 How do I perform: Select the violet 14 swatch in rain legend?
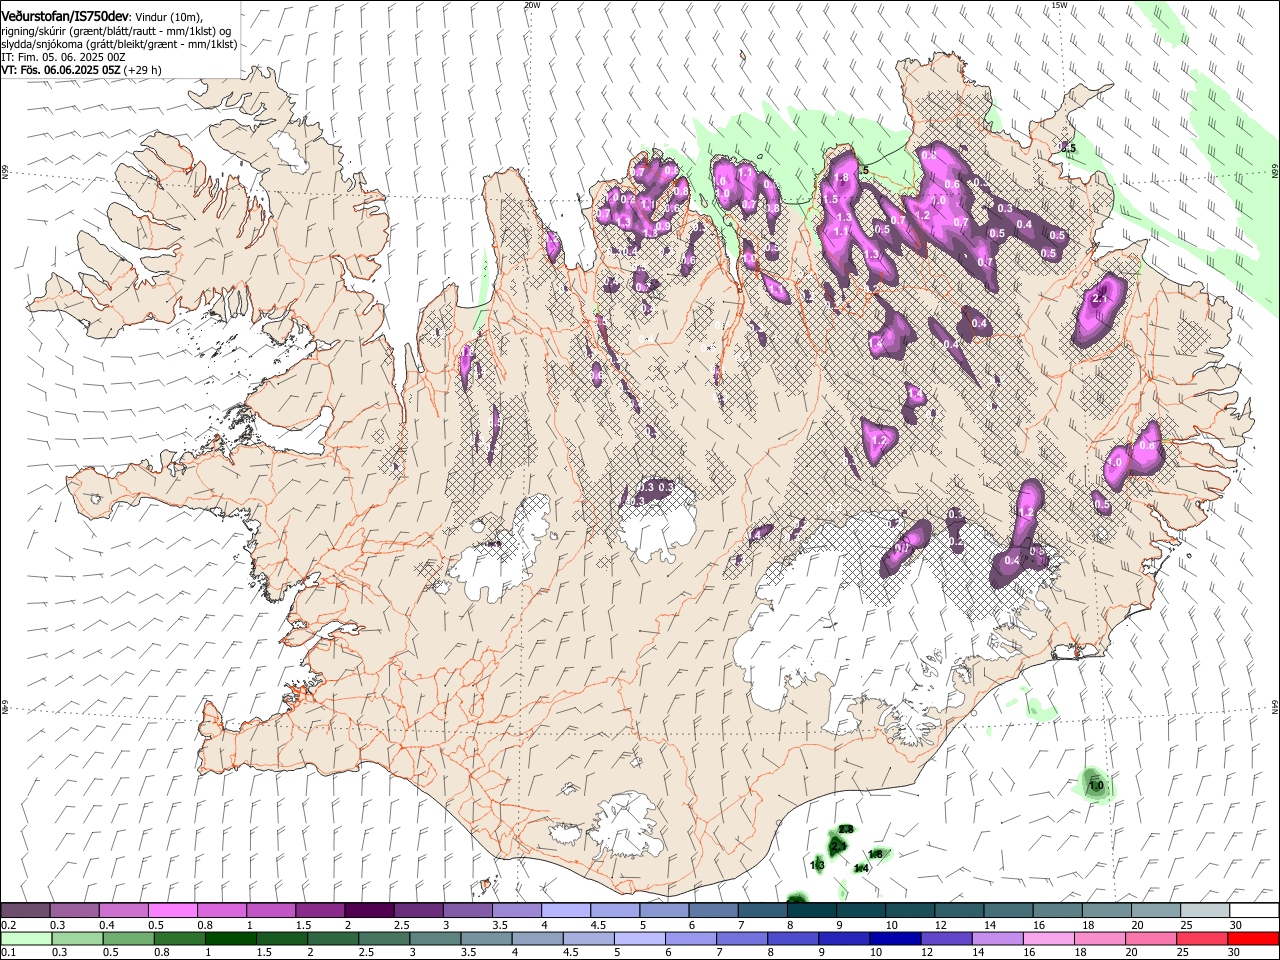click(x=997, y=939)
